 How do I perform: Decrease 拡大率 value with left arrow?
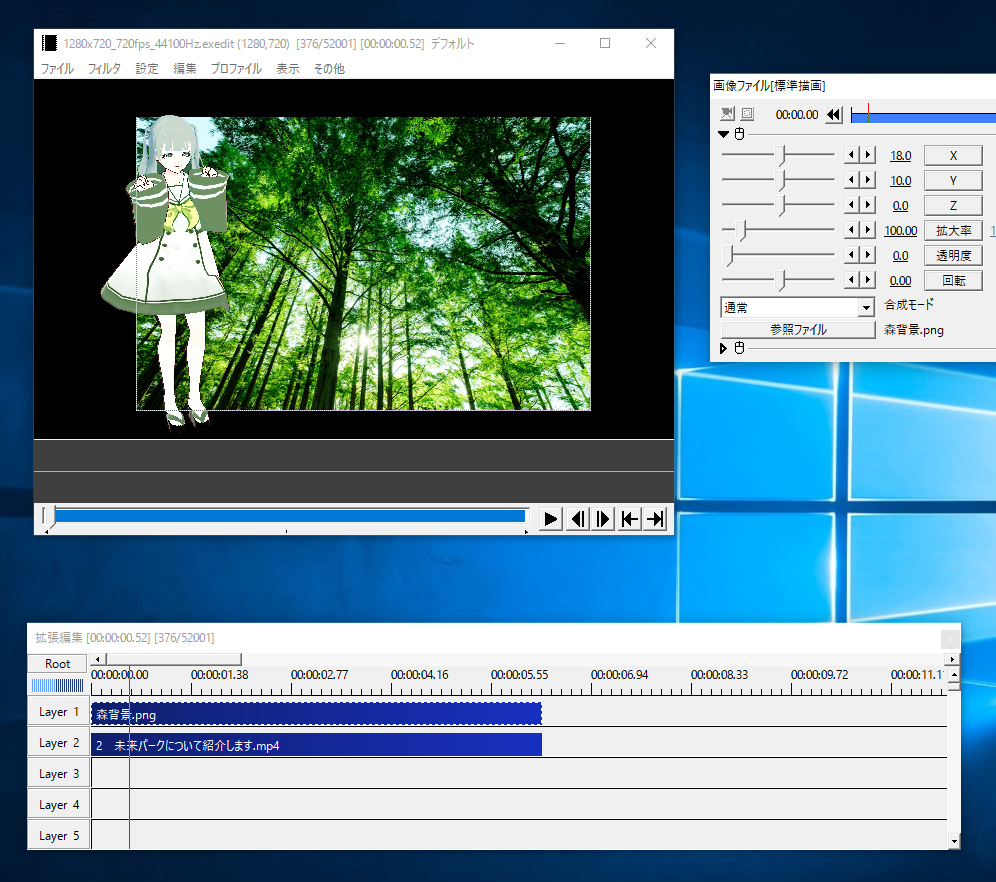[851, 230]
